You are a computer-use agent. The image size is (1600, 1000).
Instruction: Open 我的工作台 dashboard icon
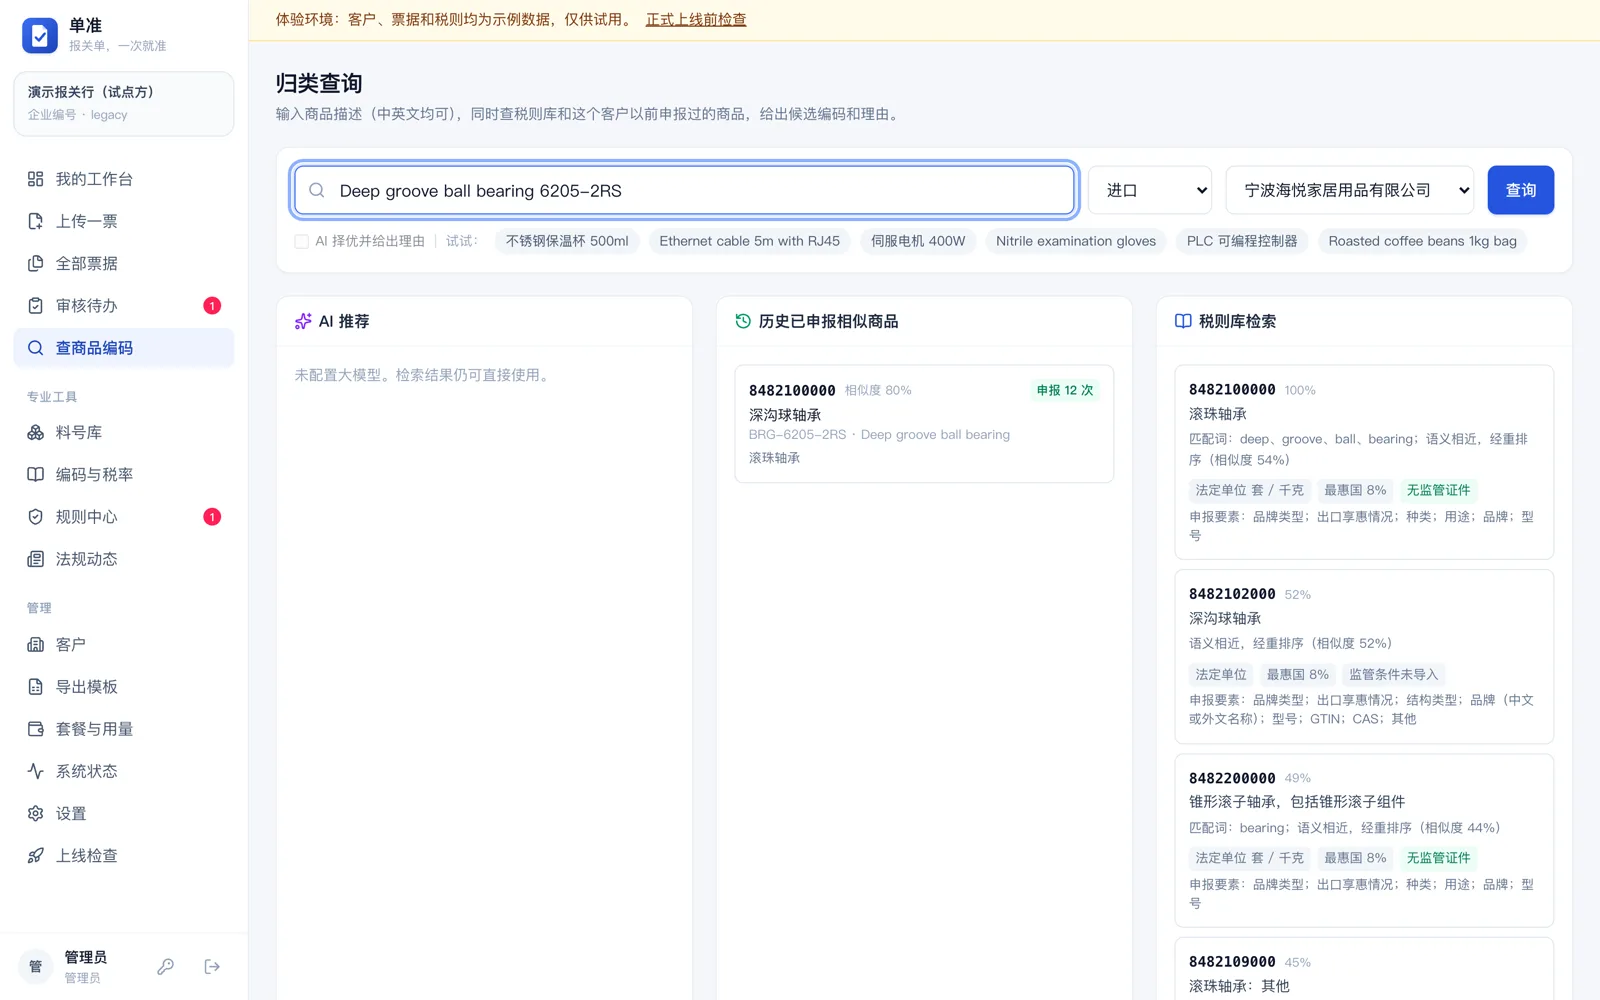point(36,179)
